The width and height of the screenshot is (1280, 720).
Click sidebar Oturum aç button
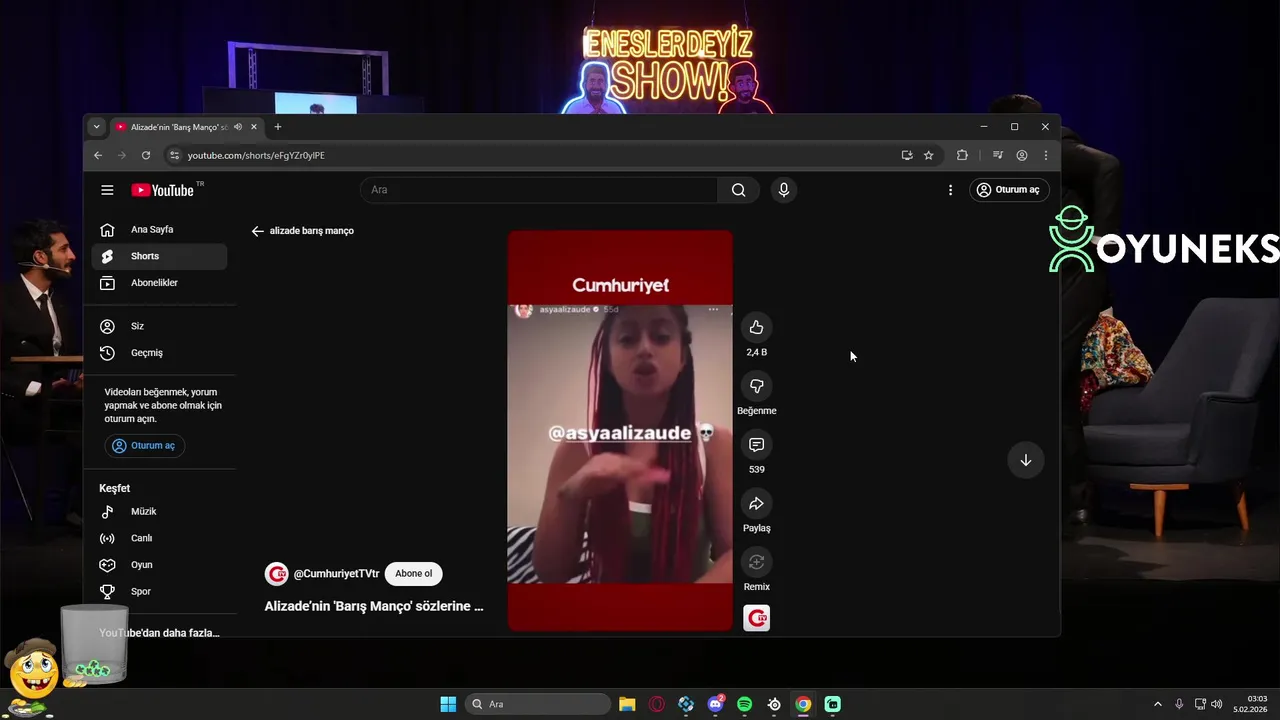coord(145,446)
